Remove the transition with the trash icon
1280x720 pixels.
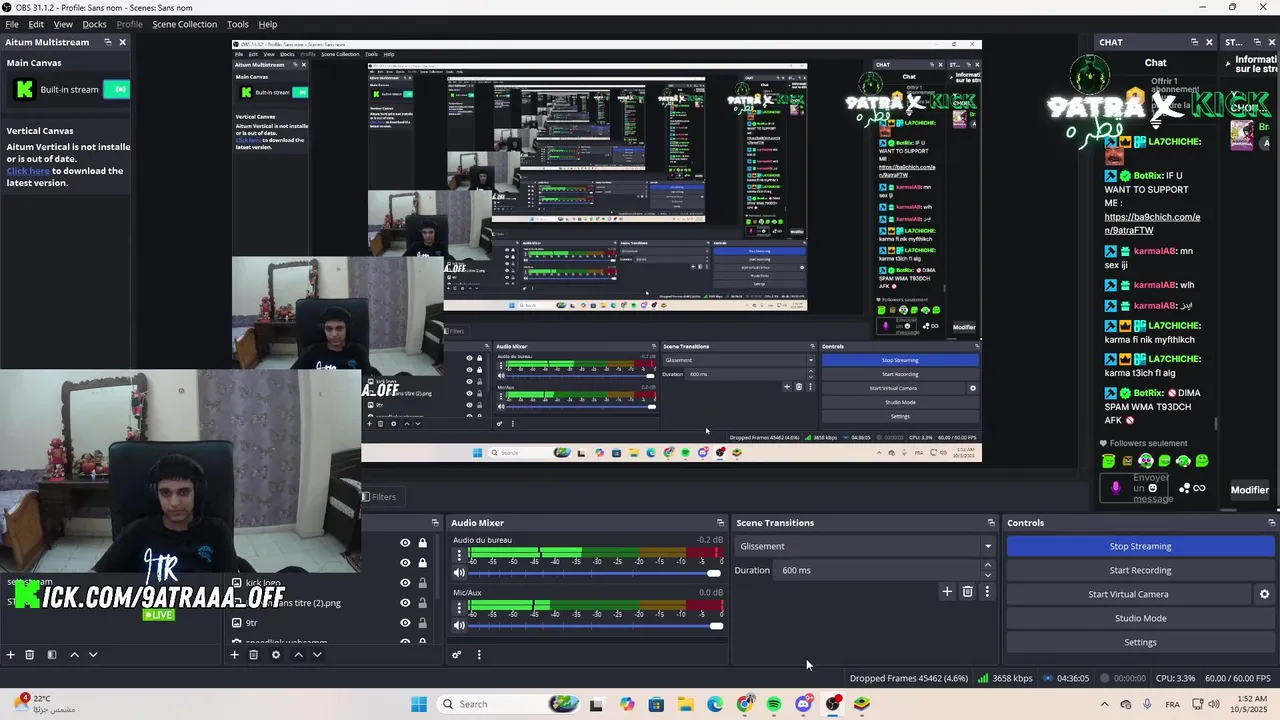tap(967, 592)
